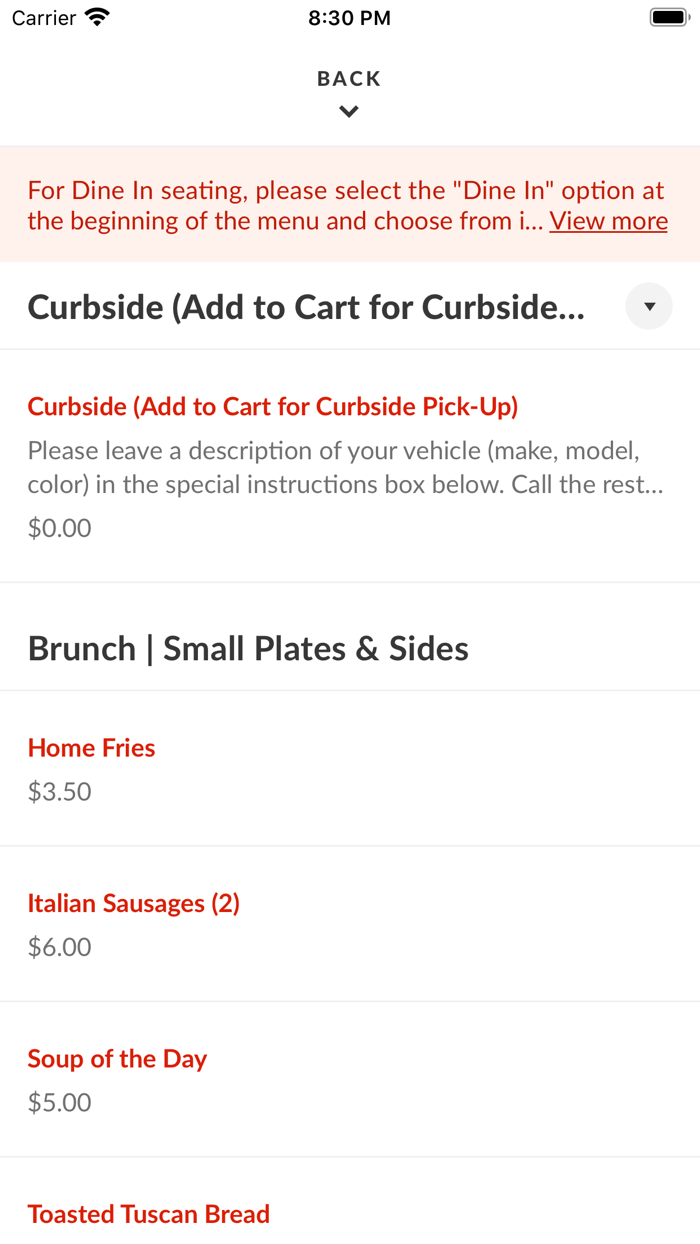Open the View more link in banner
Screen dimensions: 700x1244
click(x=608, y=221)
